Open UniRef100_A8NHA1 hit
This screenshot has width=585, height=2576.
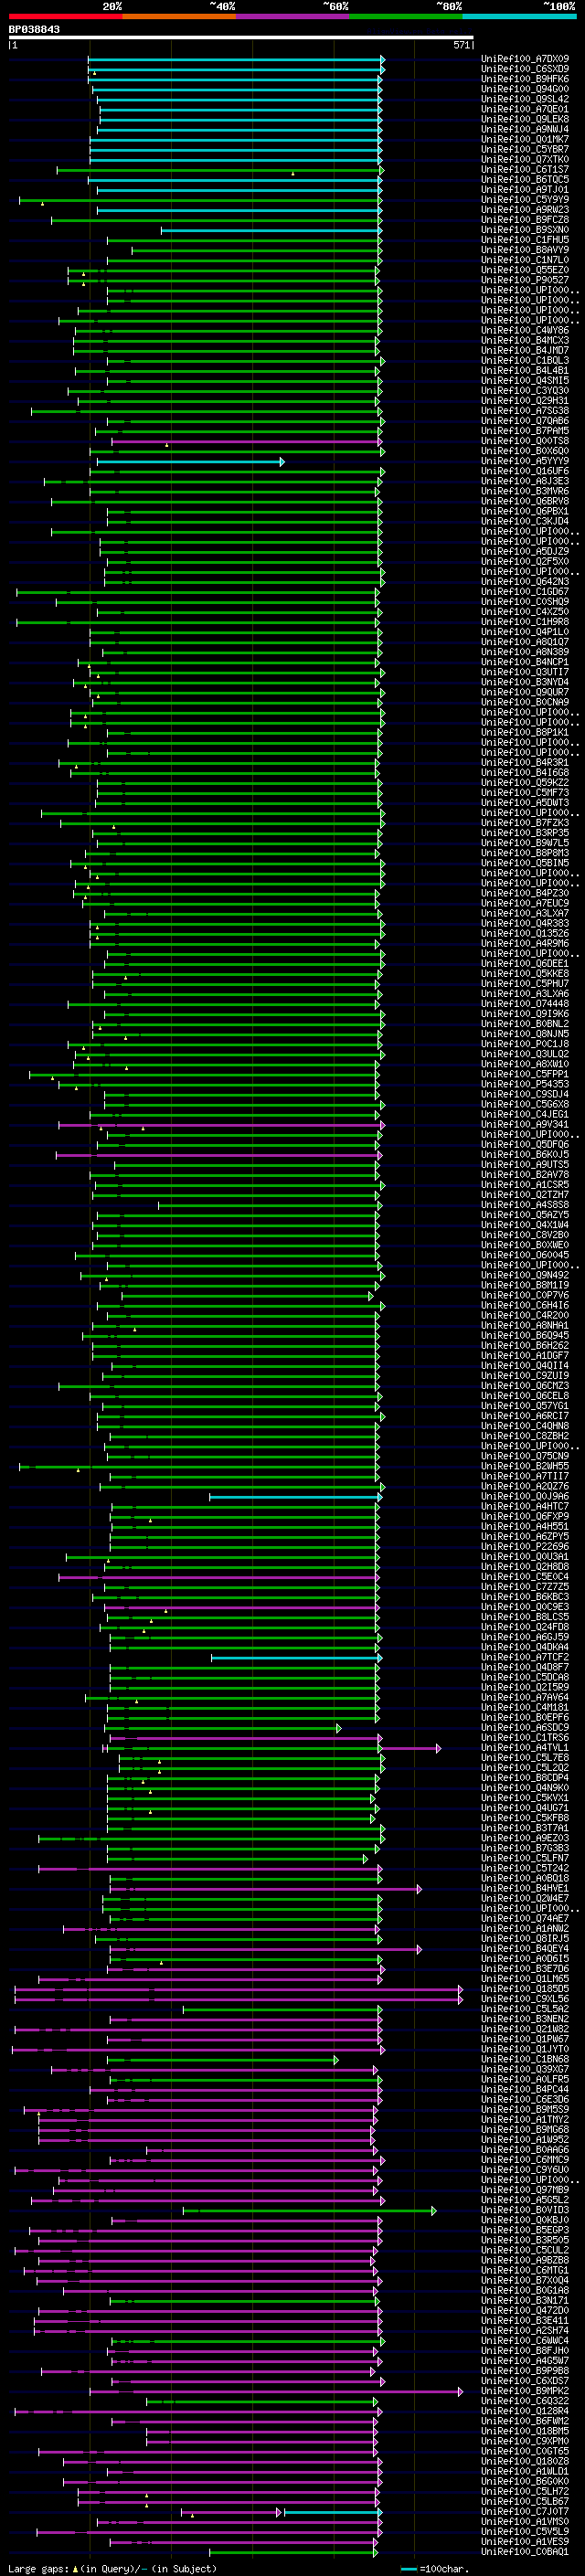pyautogui.click(x=525, y=1326)
